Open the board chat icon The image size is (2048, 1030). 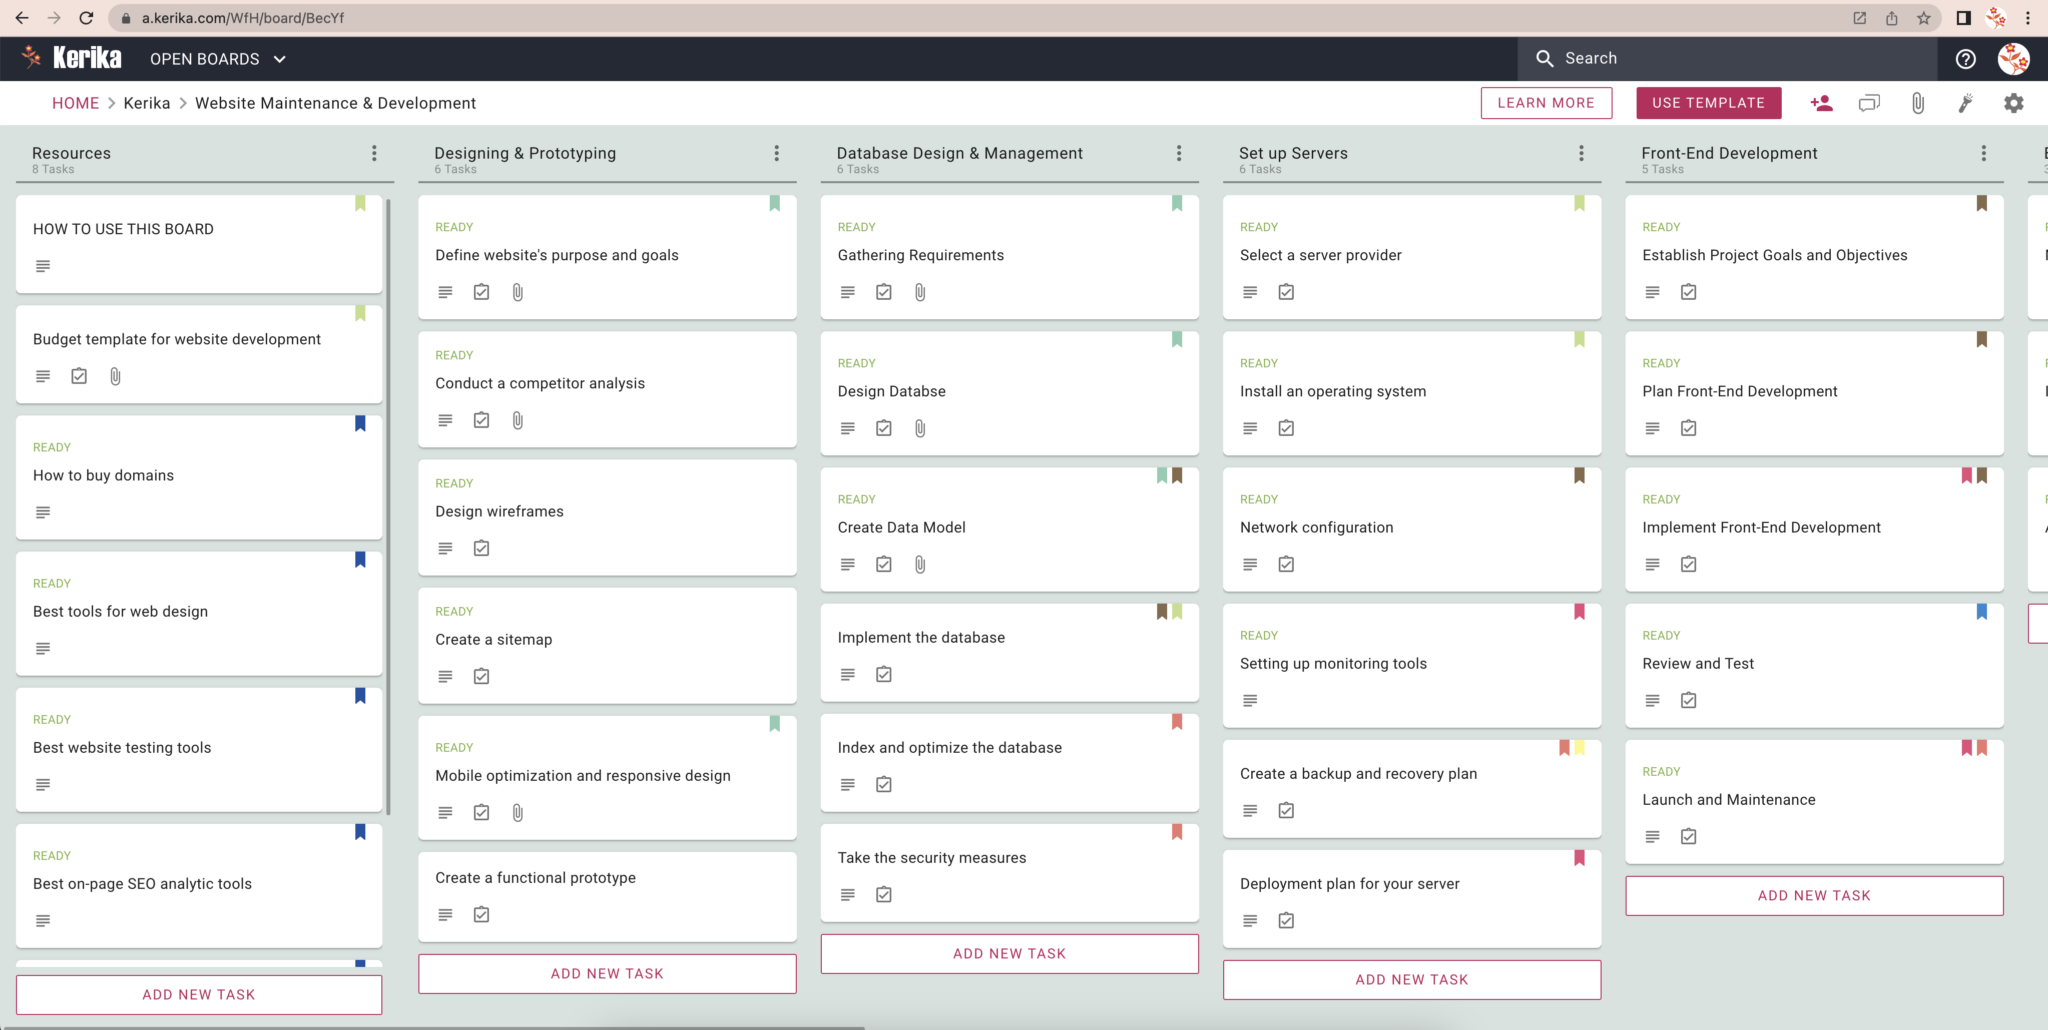click(x=1869, y=103)
